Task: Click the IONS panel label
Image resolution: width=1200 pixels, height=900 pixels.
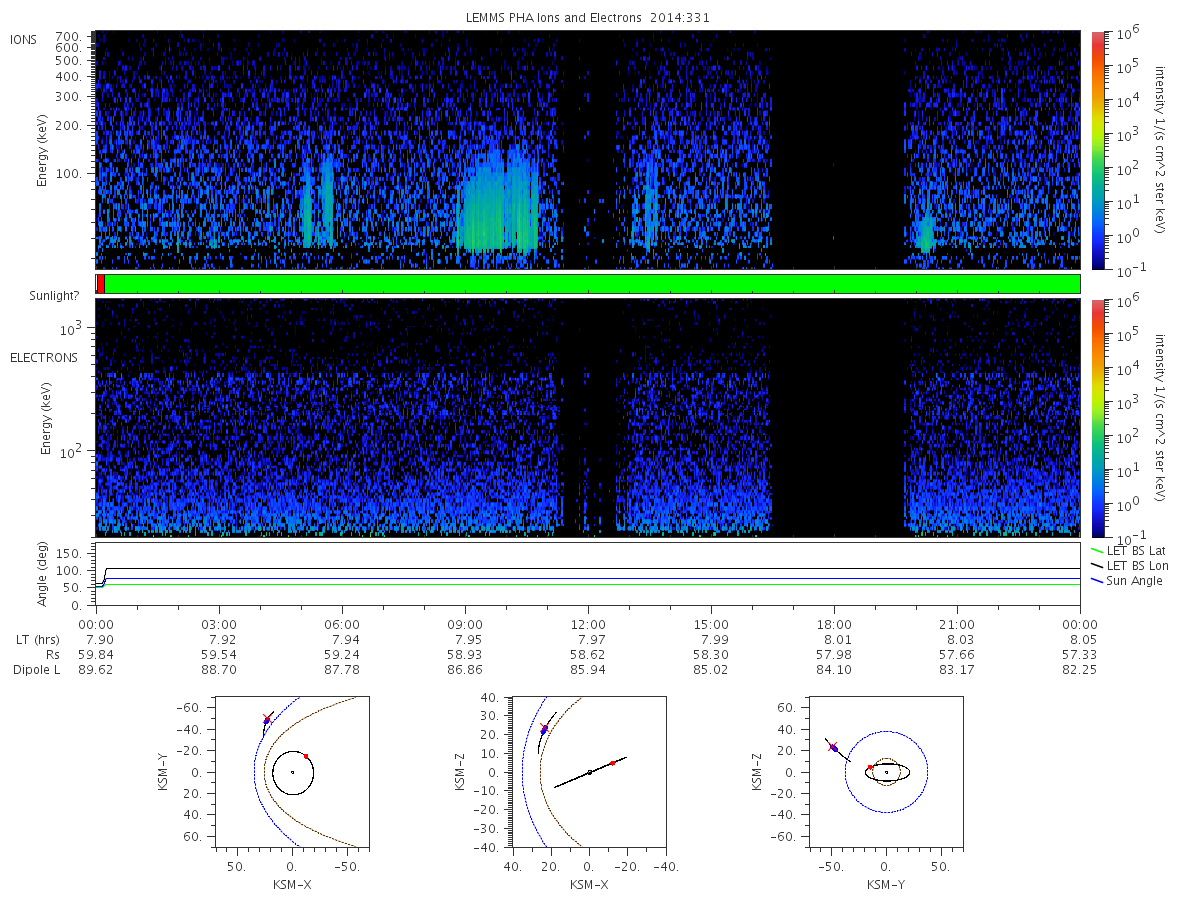Action: [x=26, y=39]
